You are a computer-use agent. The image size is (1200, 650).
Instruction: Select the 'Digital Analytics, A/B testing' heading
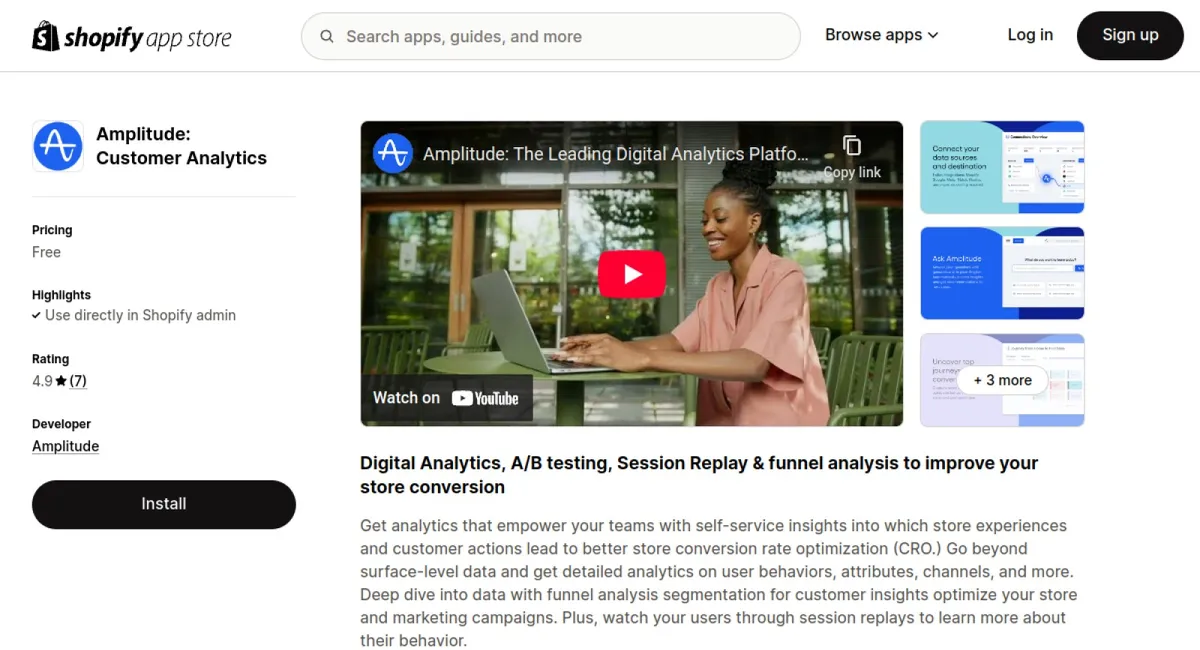click(699, 475)
